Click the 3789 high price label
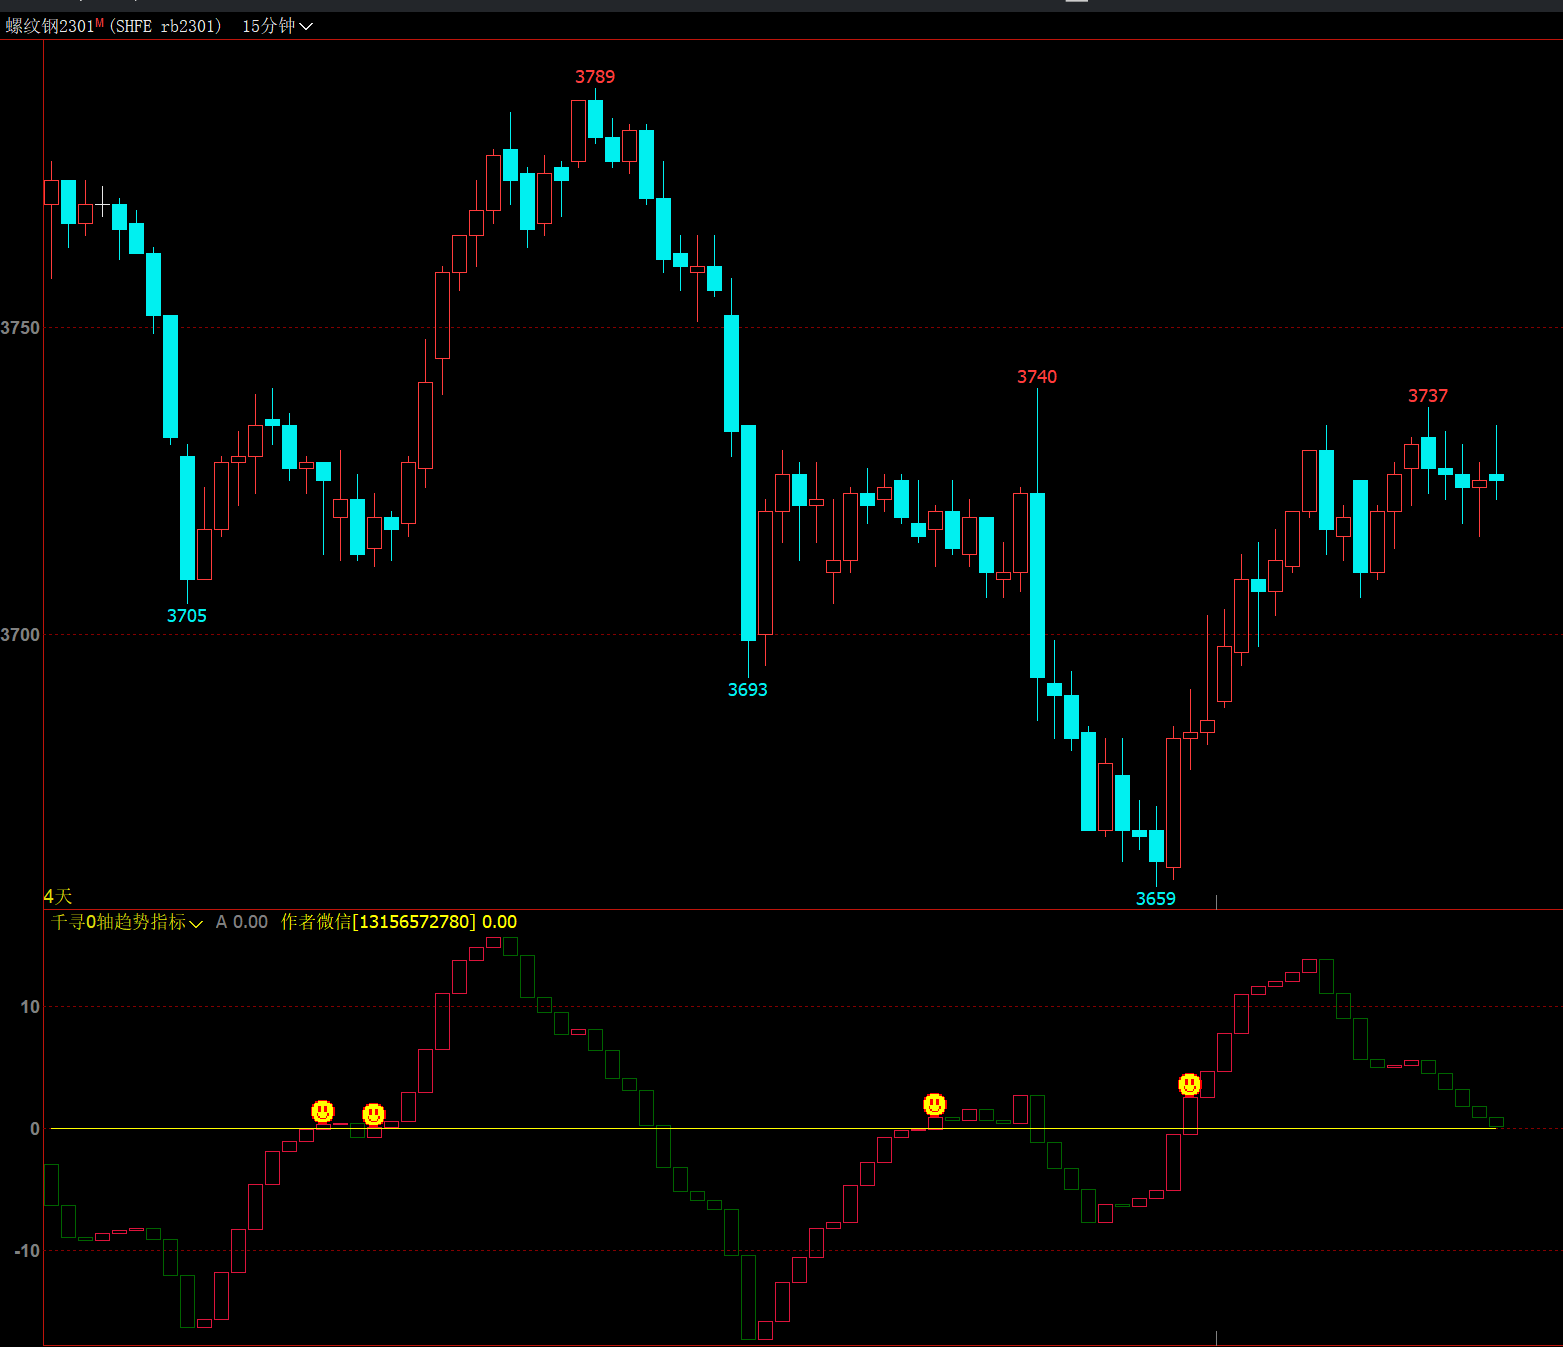 pyautogui.click(x=595, y=77)
